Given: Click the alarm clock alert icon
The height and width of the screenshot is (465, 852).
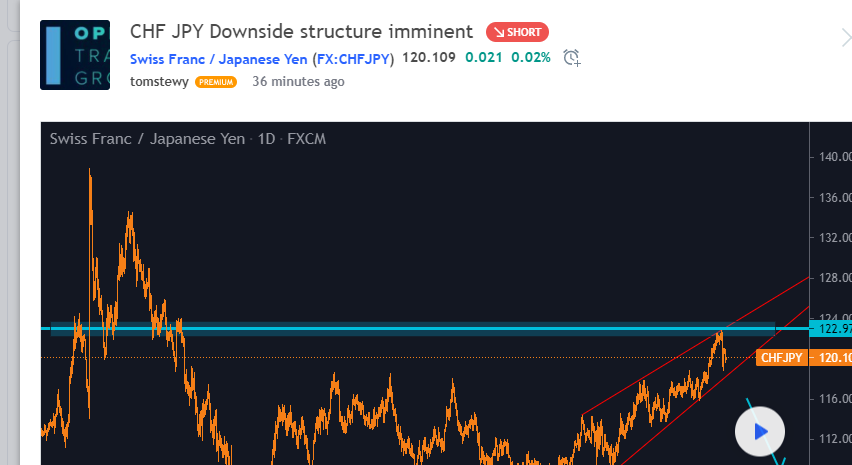Looking at the screenshot, I should tap(572, 58).
